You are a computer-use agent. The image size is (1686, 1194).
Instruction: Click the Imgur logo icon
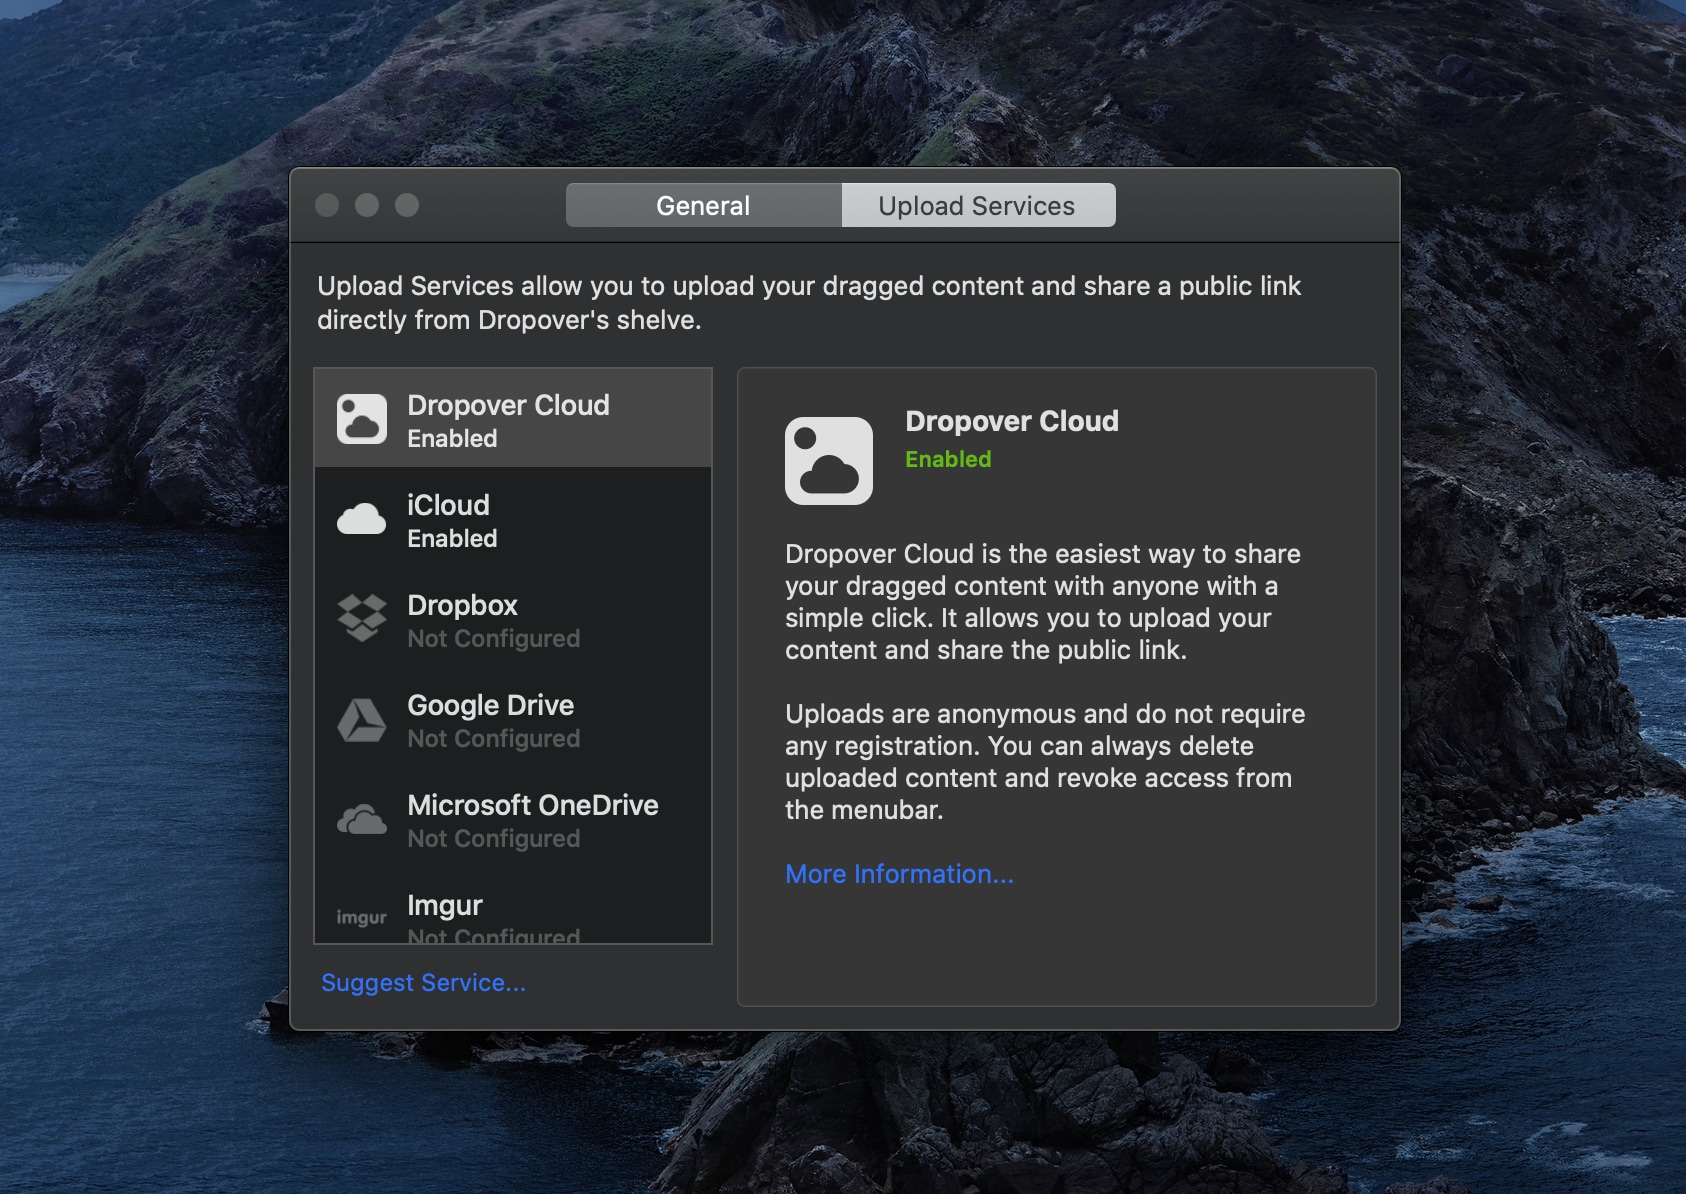(x=361, y=917)
